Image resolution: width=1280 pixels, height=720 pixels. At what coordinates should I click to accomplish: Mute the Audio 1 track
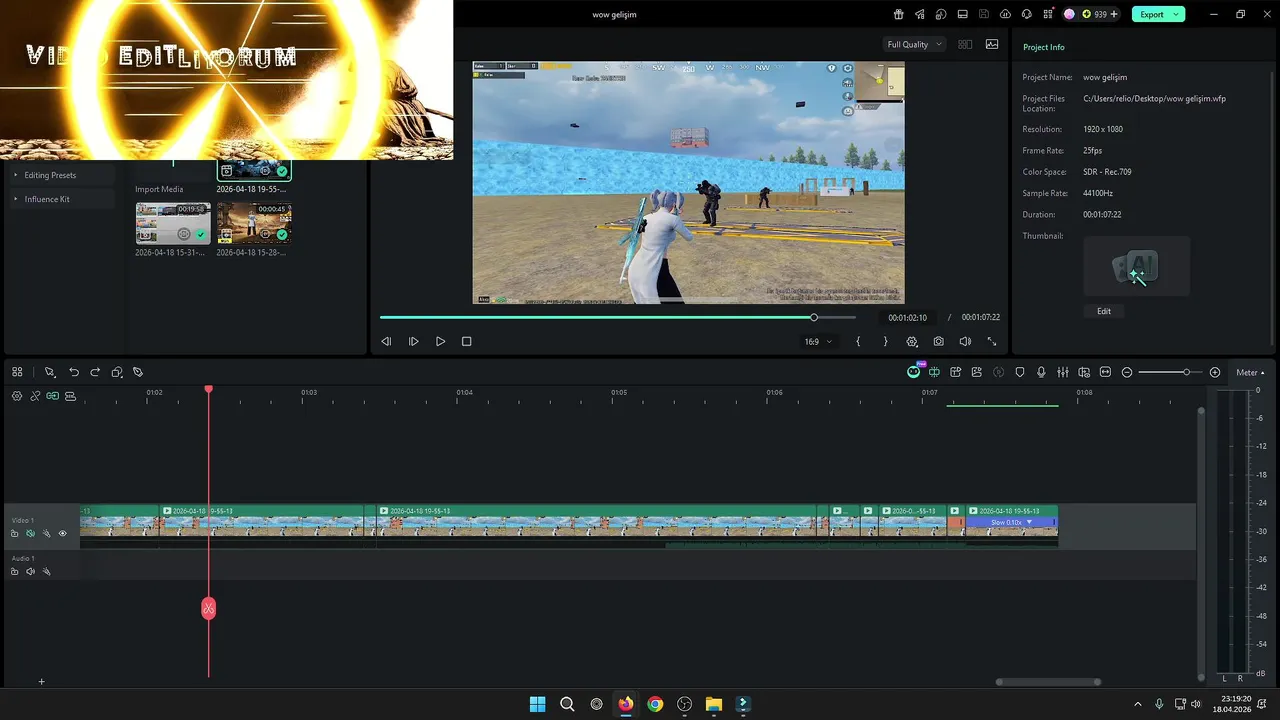31,571
